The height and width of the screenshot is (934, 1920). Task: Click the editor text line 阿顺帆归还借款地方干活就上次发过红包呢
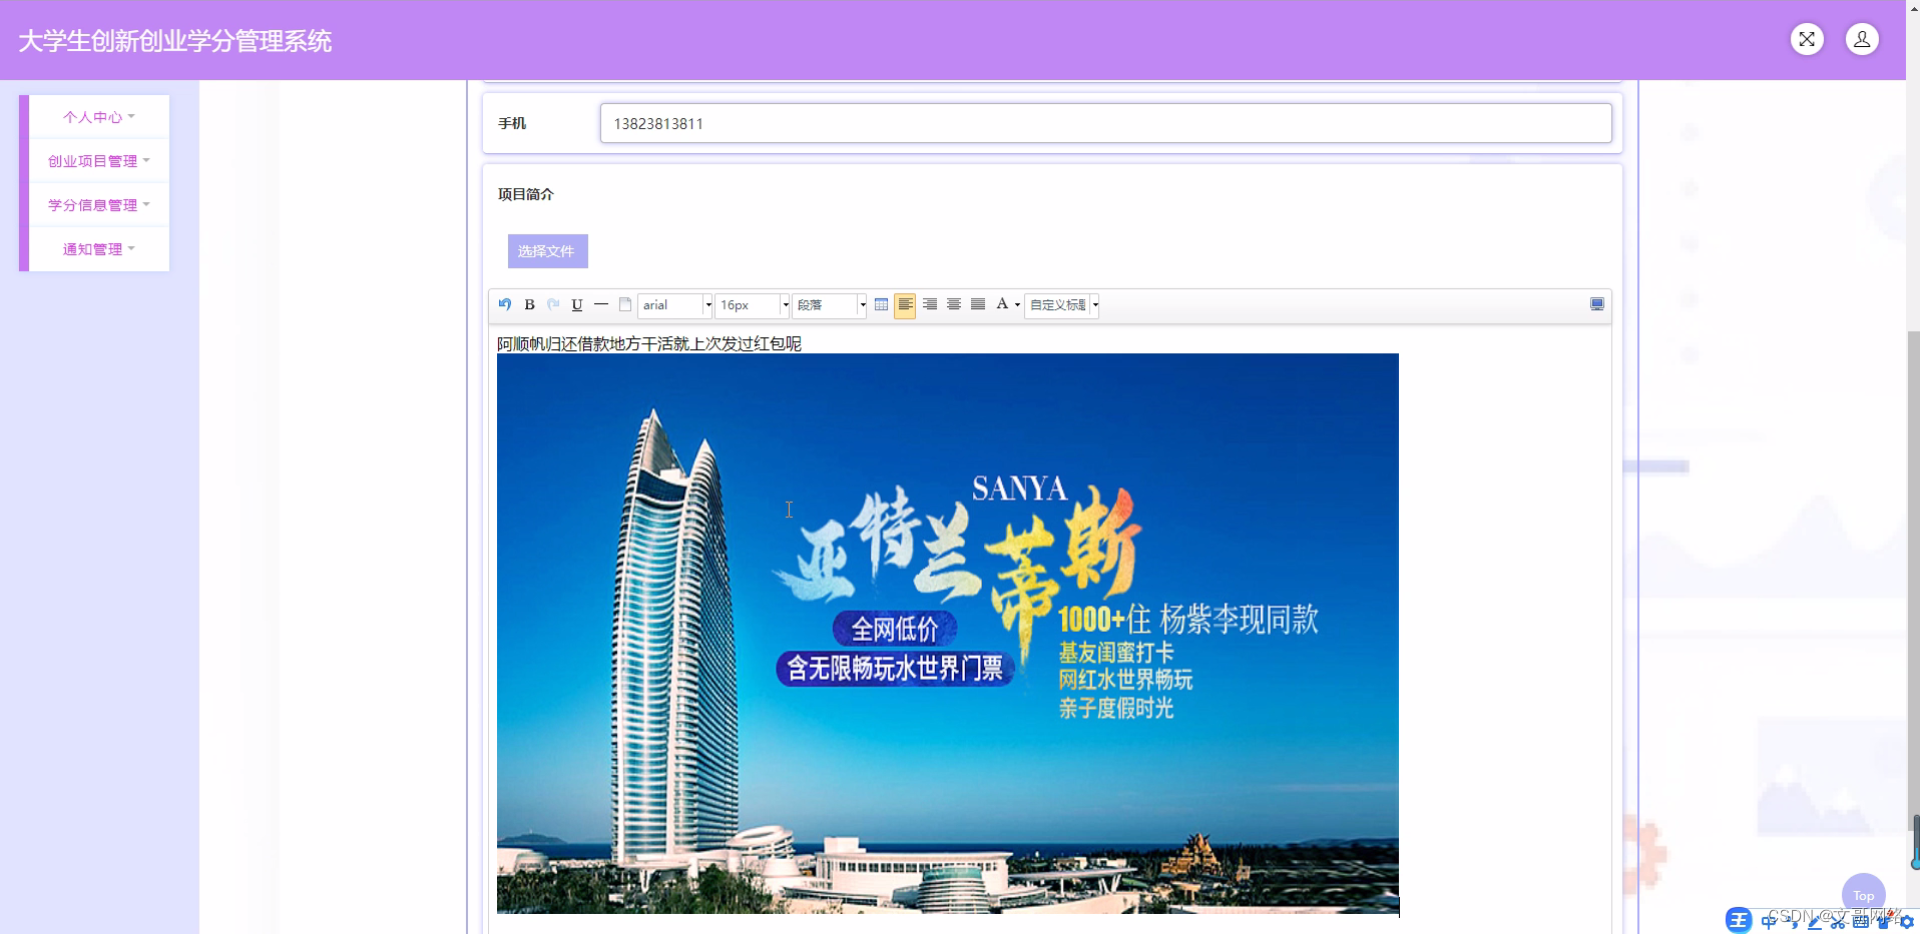point(649,344)
